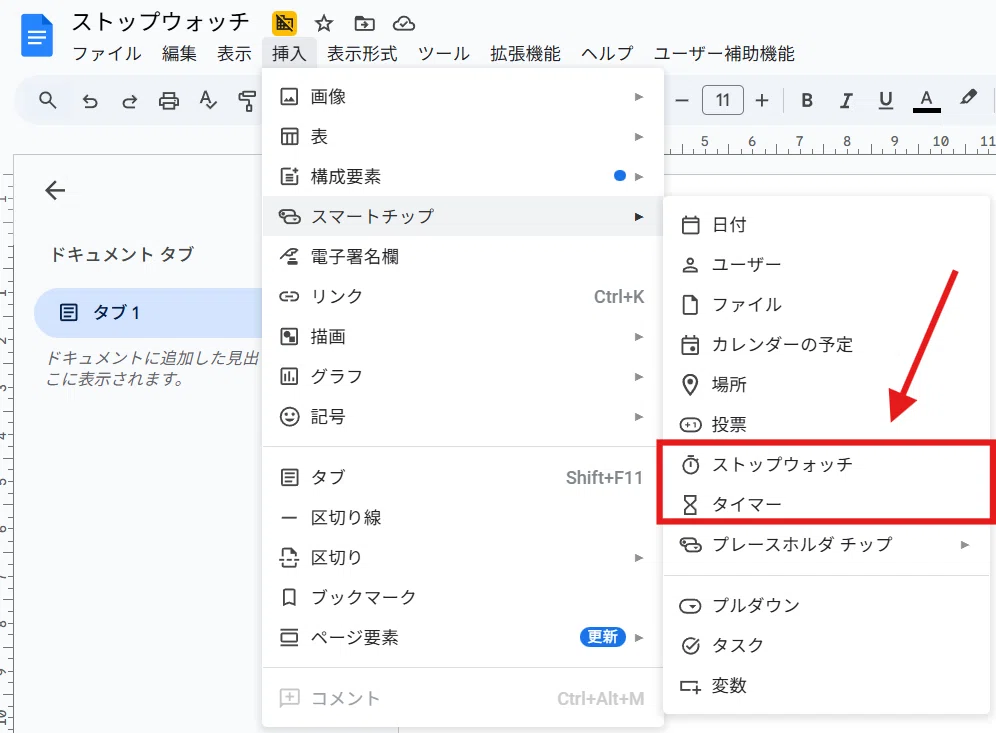Open the ファイル menu

107,54
